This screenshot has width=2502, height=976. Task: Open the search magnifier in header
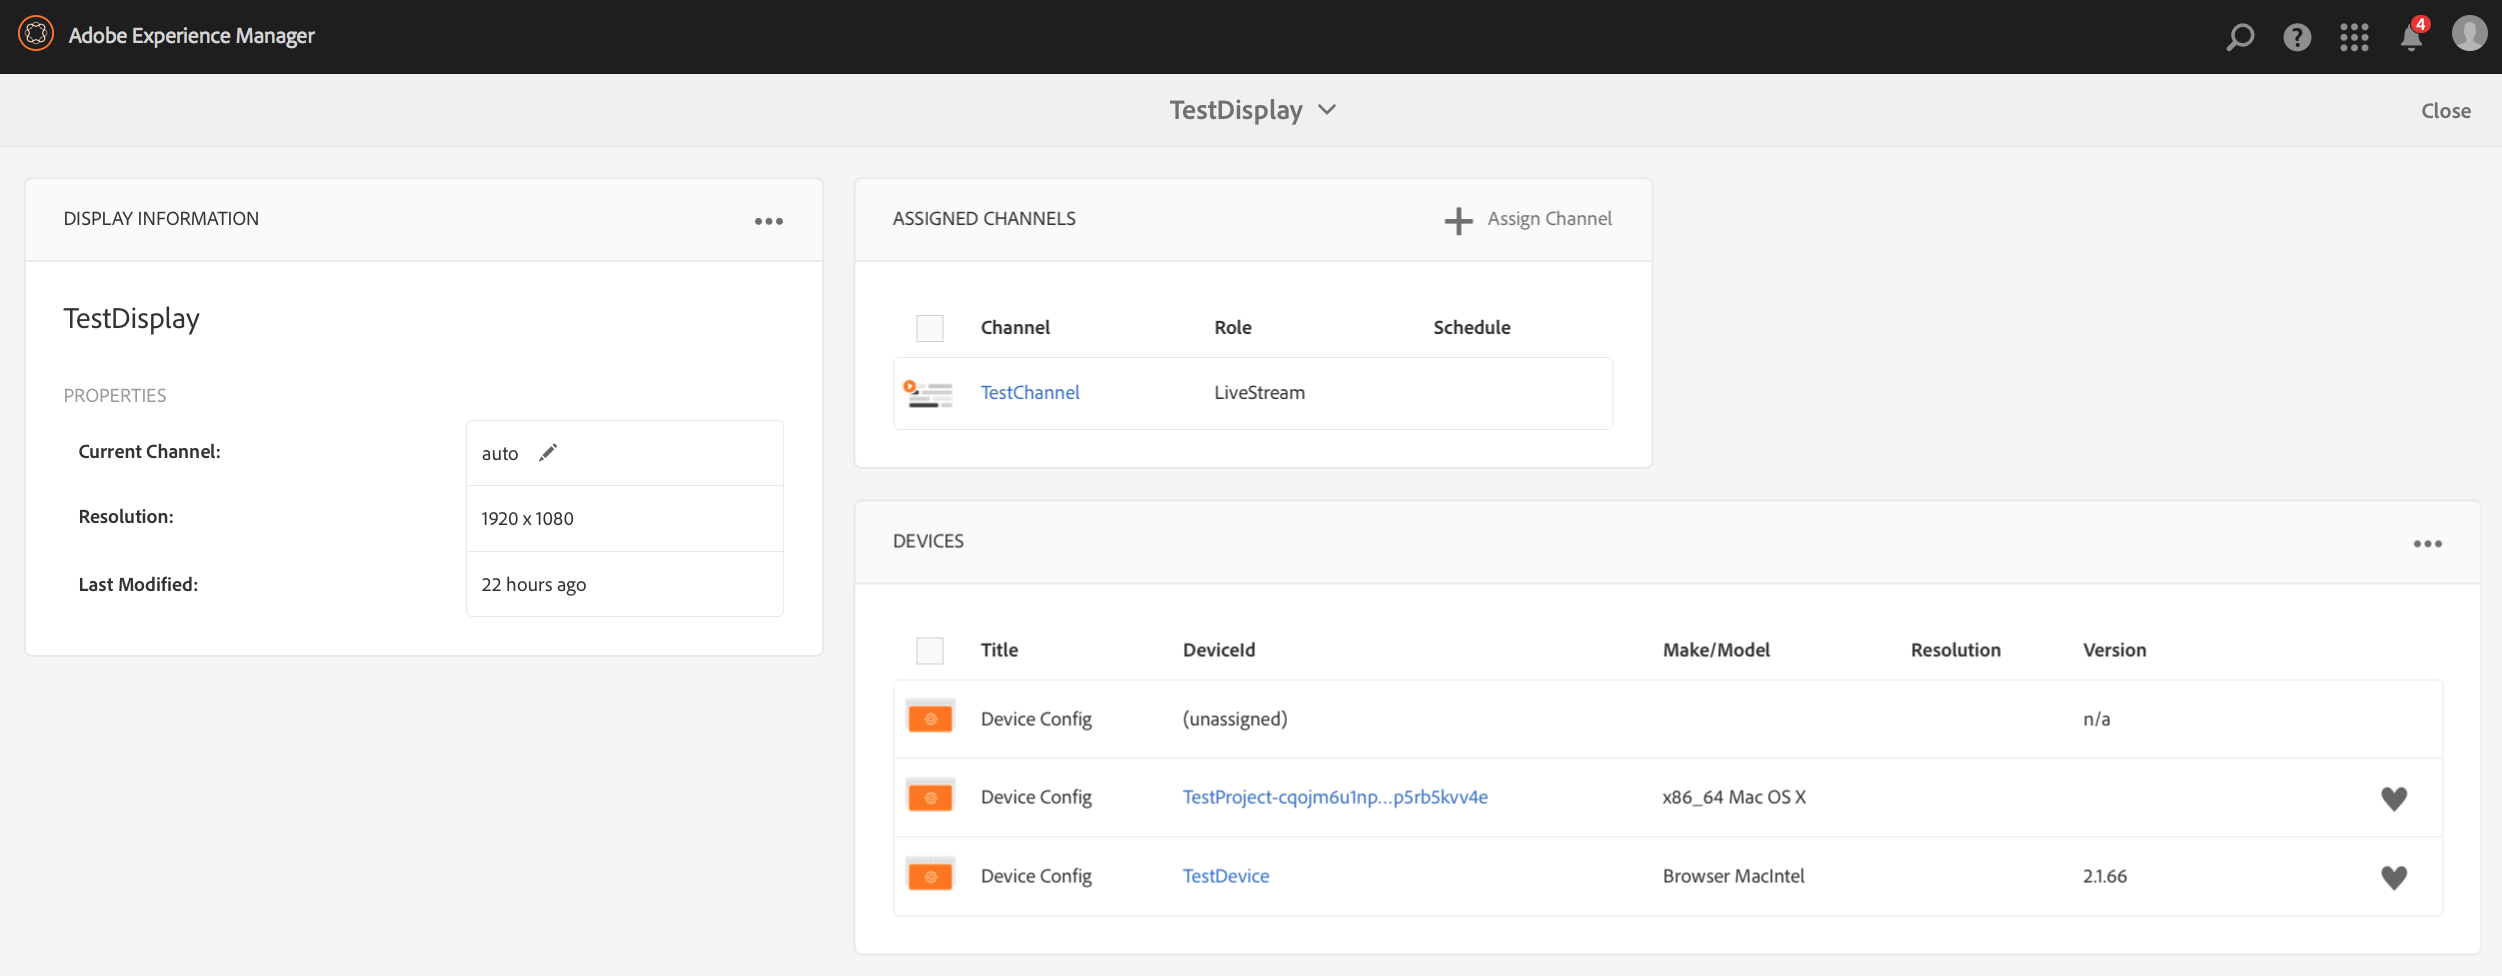point(2240,37)
